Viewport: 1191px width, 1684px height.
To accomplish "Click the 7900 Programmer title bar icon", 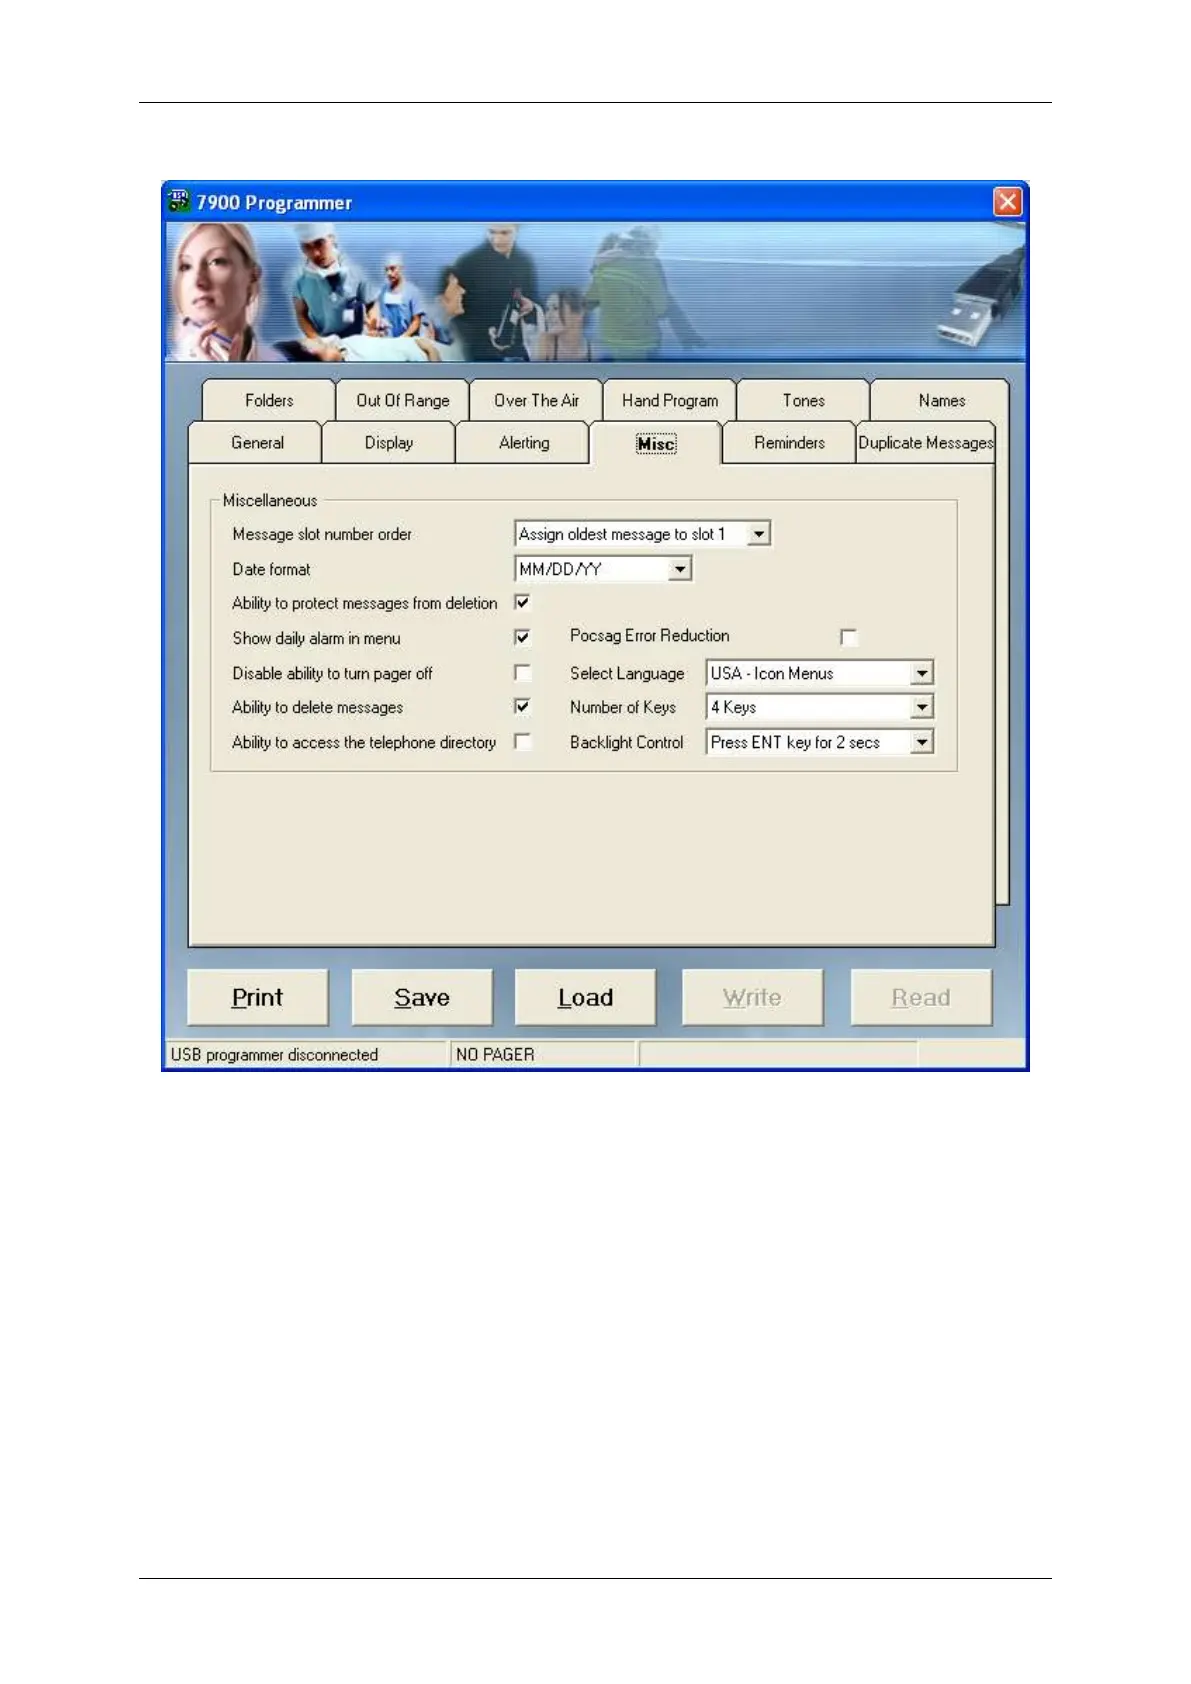I will pos(179,201).
